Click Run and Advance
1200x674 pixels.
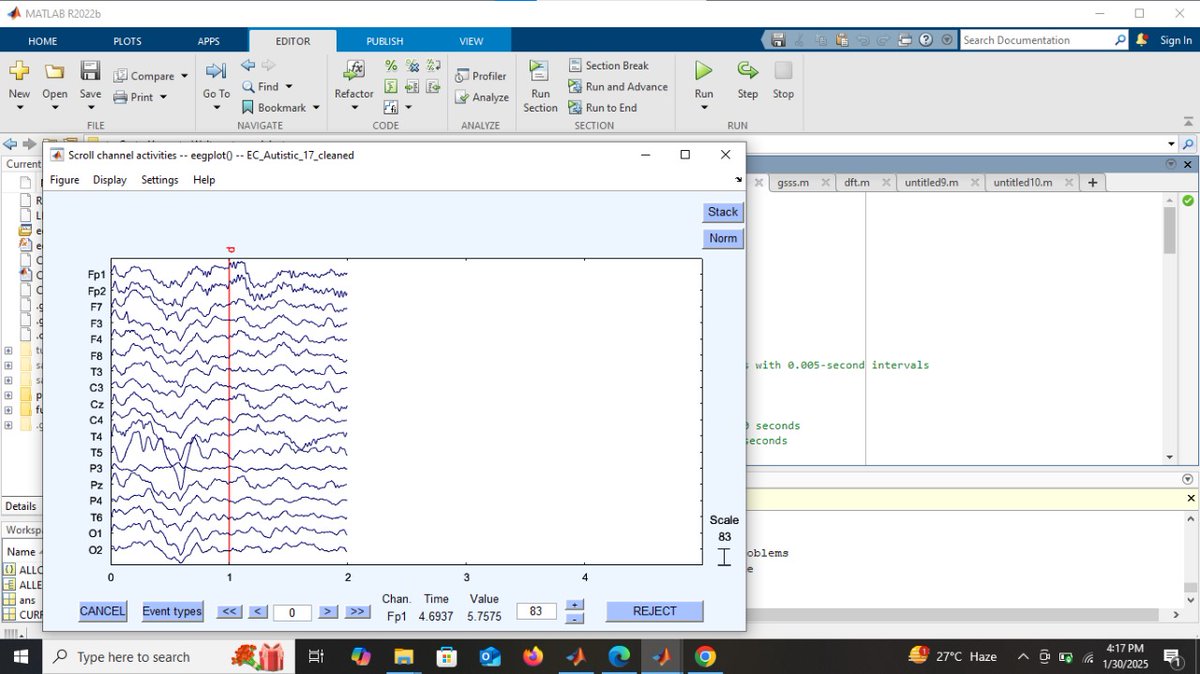[618, 87]
